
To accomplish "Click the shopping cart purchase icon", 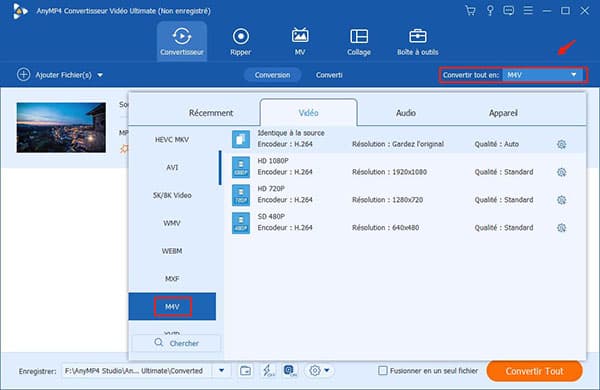I will pos(470,11).
